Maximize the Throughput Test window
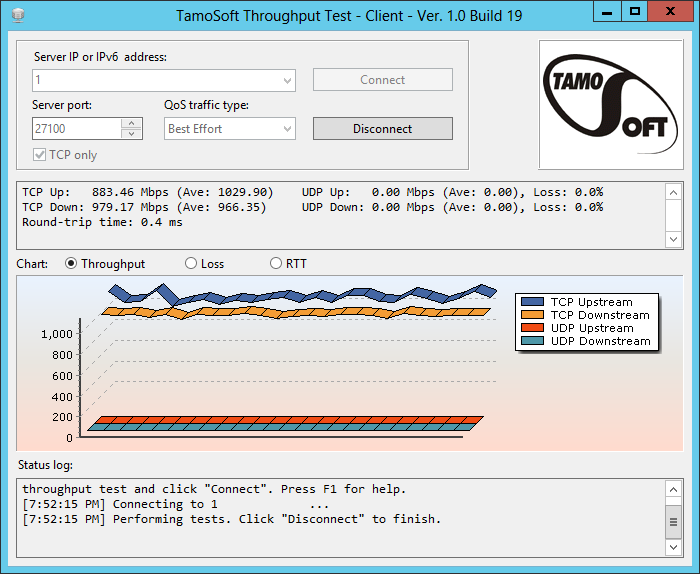The width and height of the screenshot is (700, 574). [x=634, y=11]
